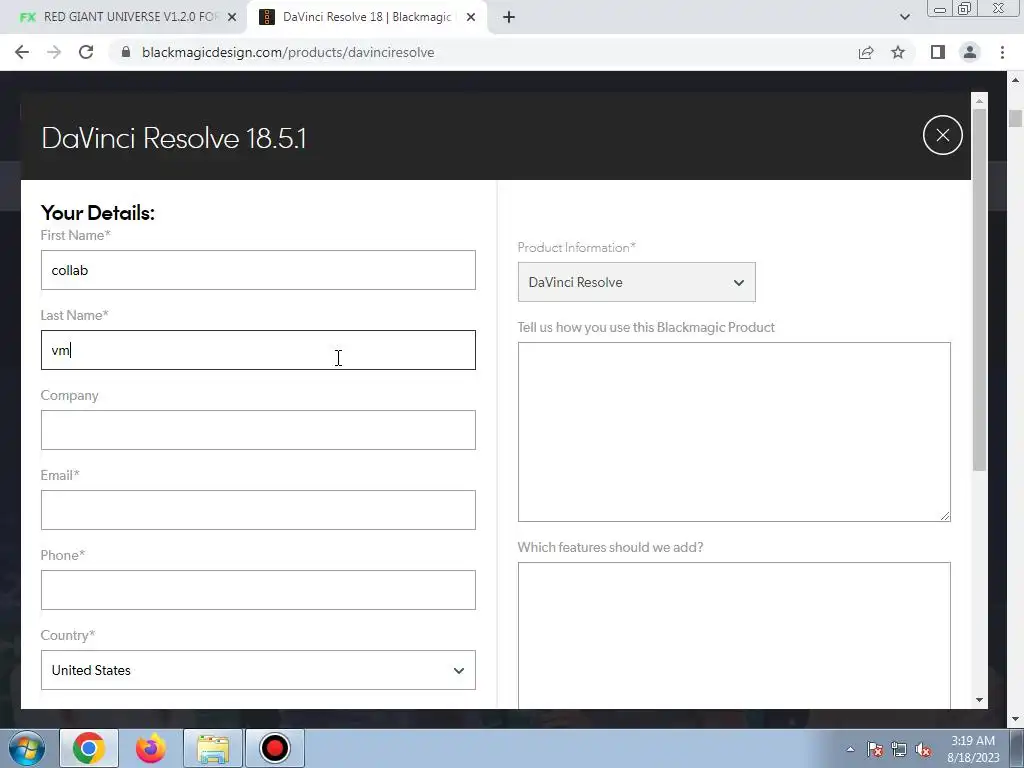Screen dimensions: 1024x768
Task: Click the page scroll down arrow
Action: pos(1016,720)
